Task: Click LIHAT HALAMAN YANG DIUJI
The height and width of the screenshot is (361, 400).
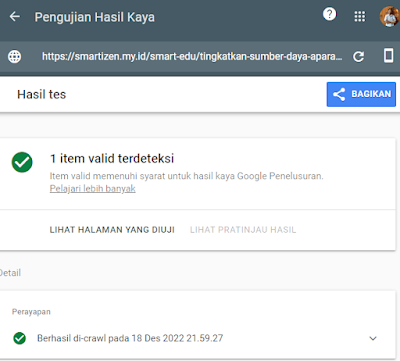Action: [112, 230]
